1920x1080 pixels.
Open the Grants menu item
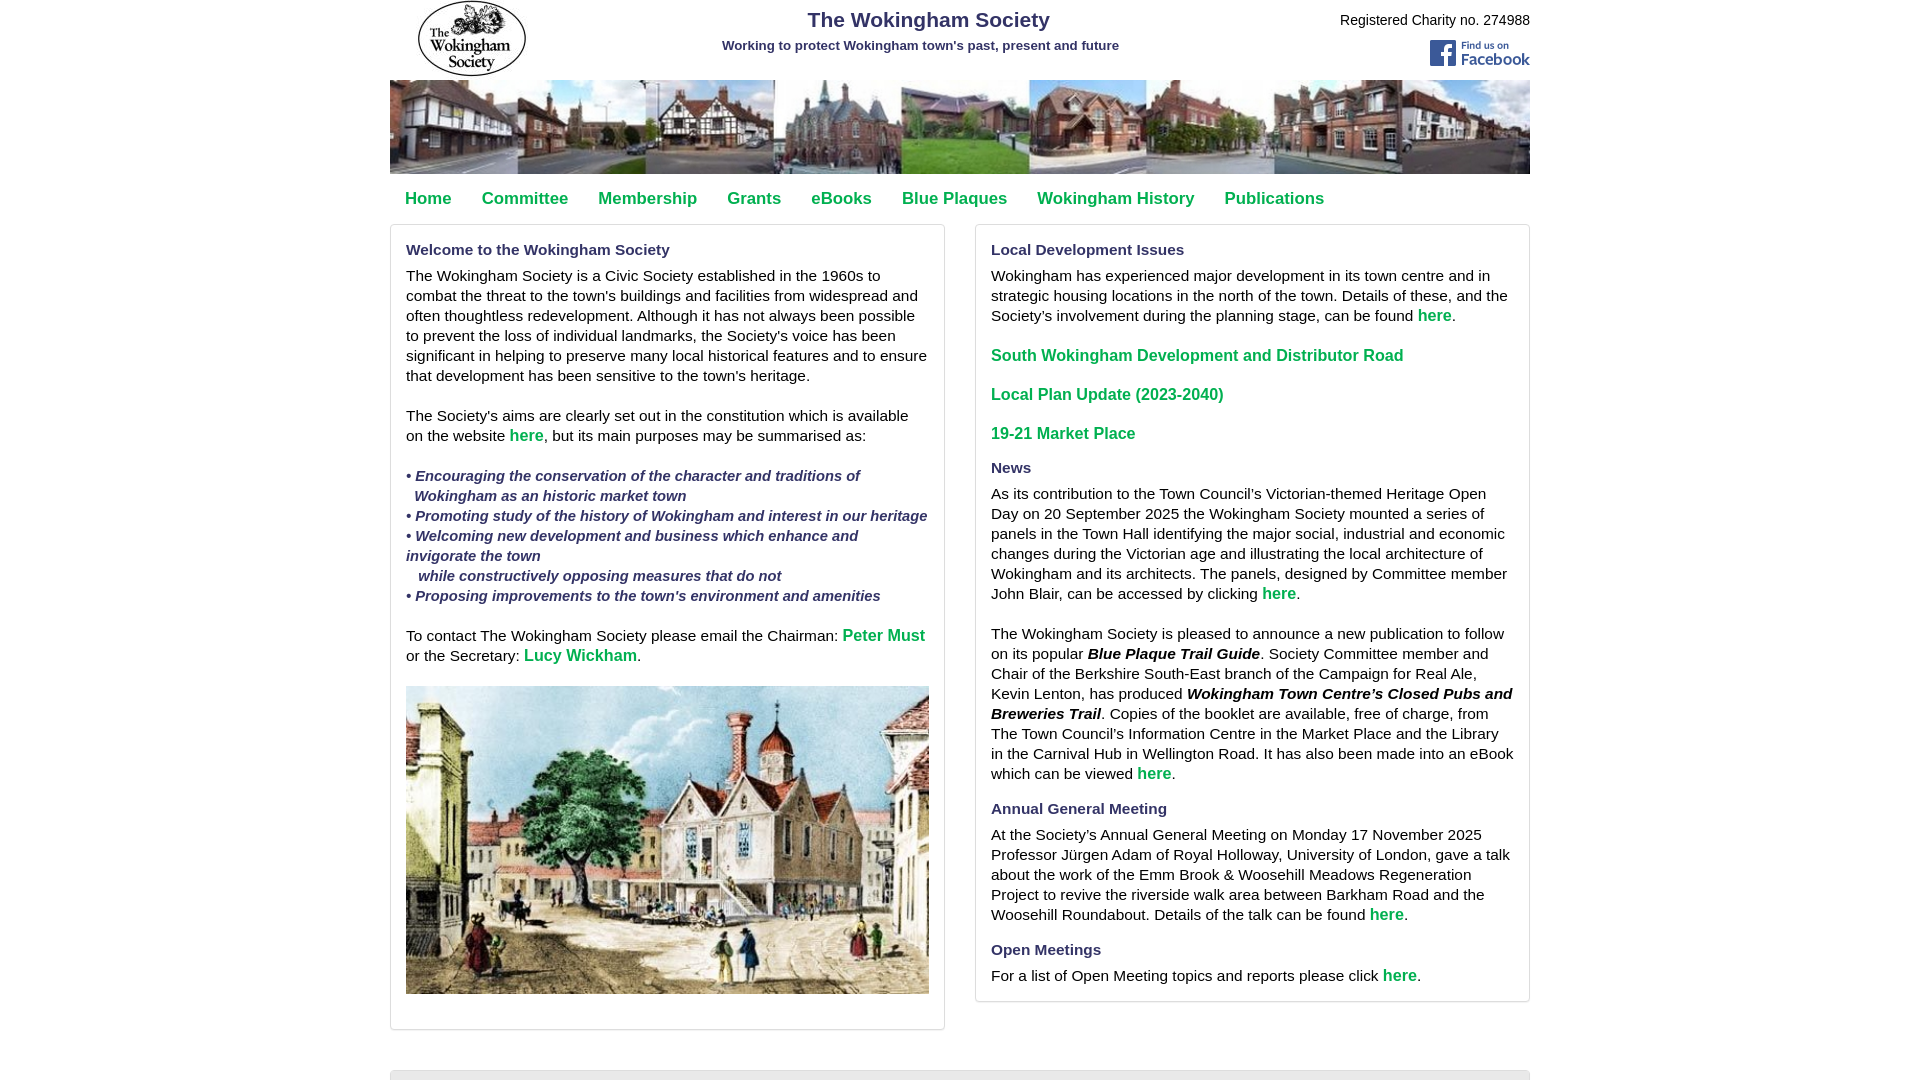pos(754,199)
